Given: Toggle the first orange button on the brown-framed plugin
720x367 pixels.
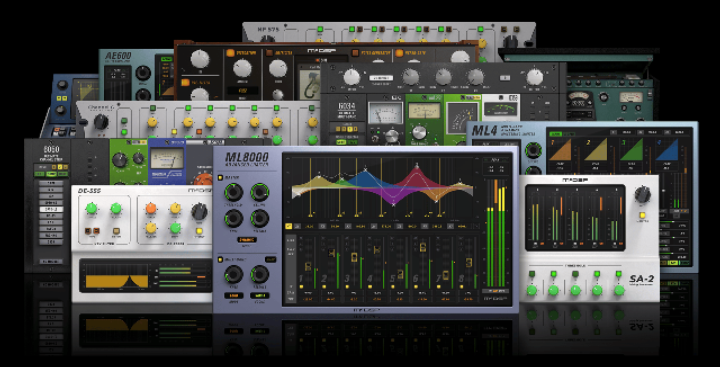Looking at the screenshot, I should pyautogui.click(x=230, y=53).
